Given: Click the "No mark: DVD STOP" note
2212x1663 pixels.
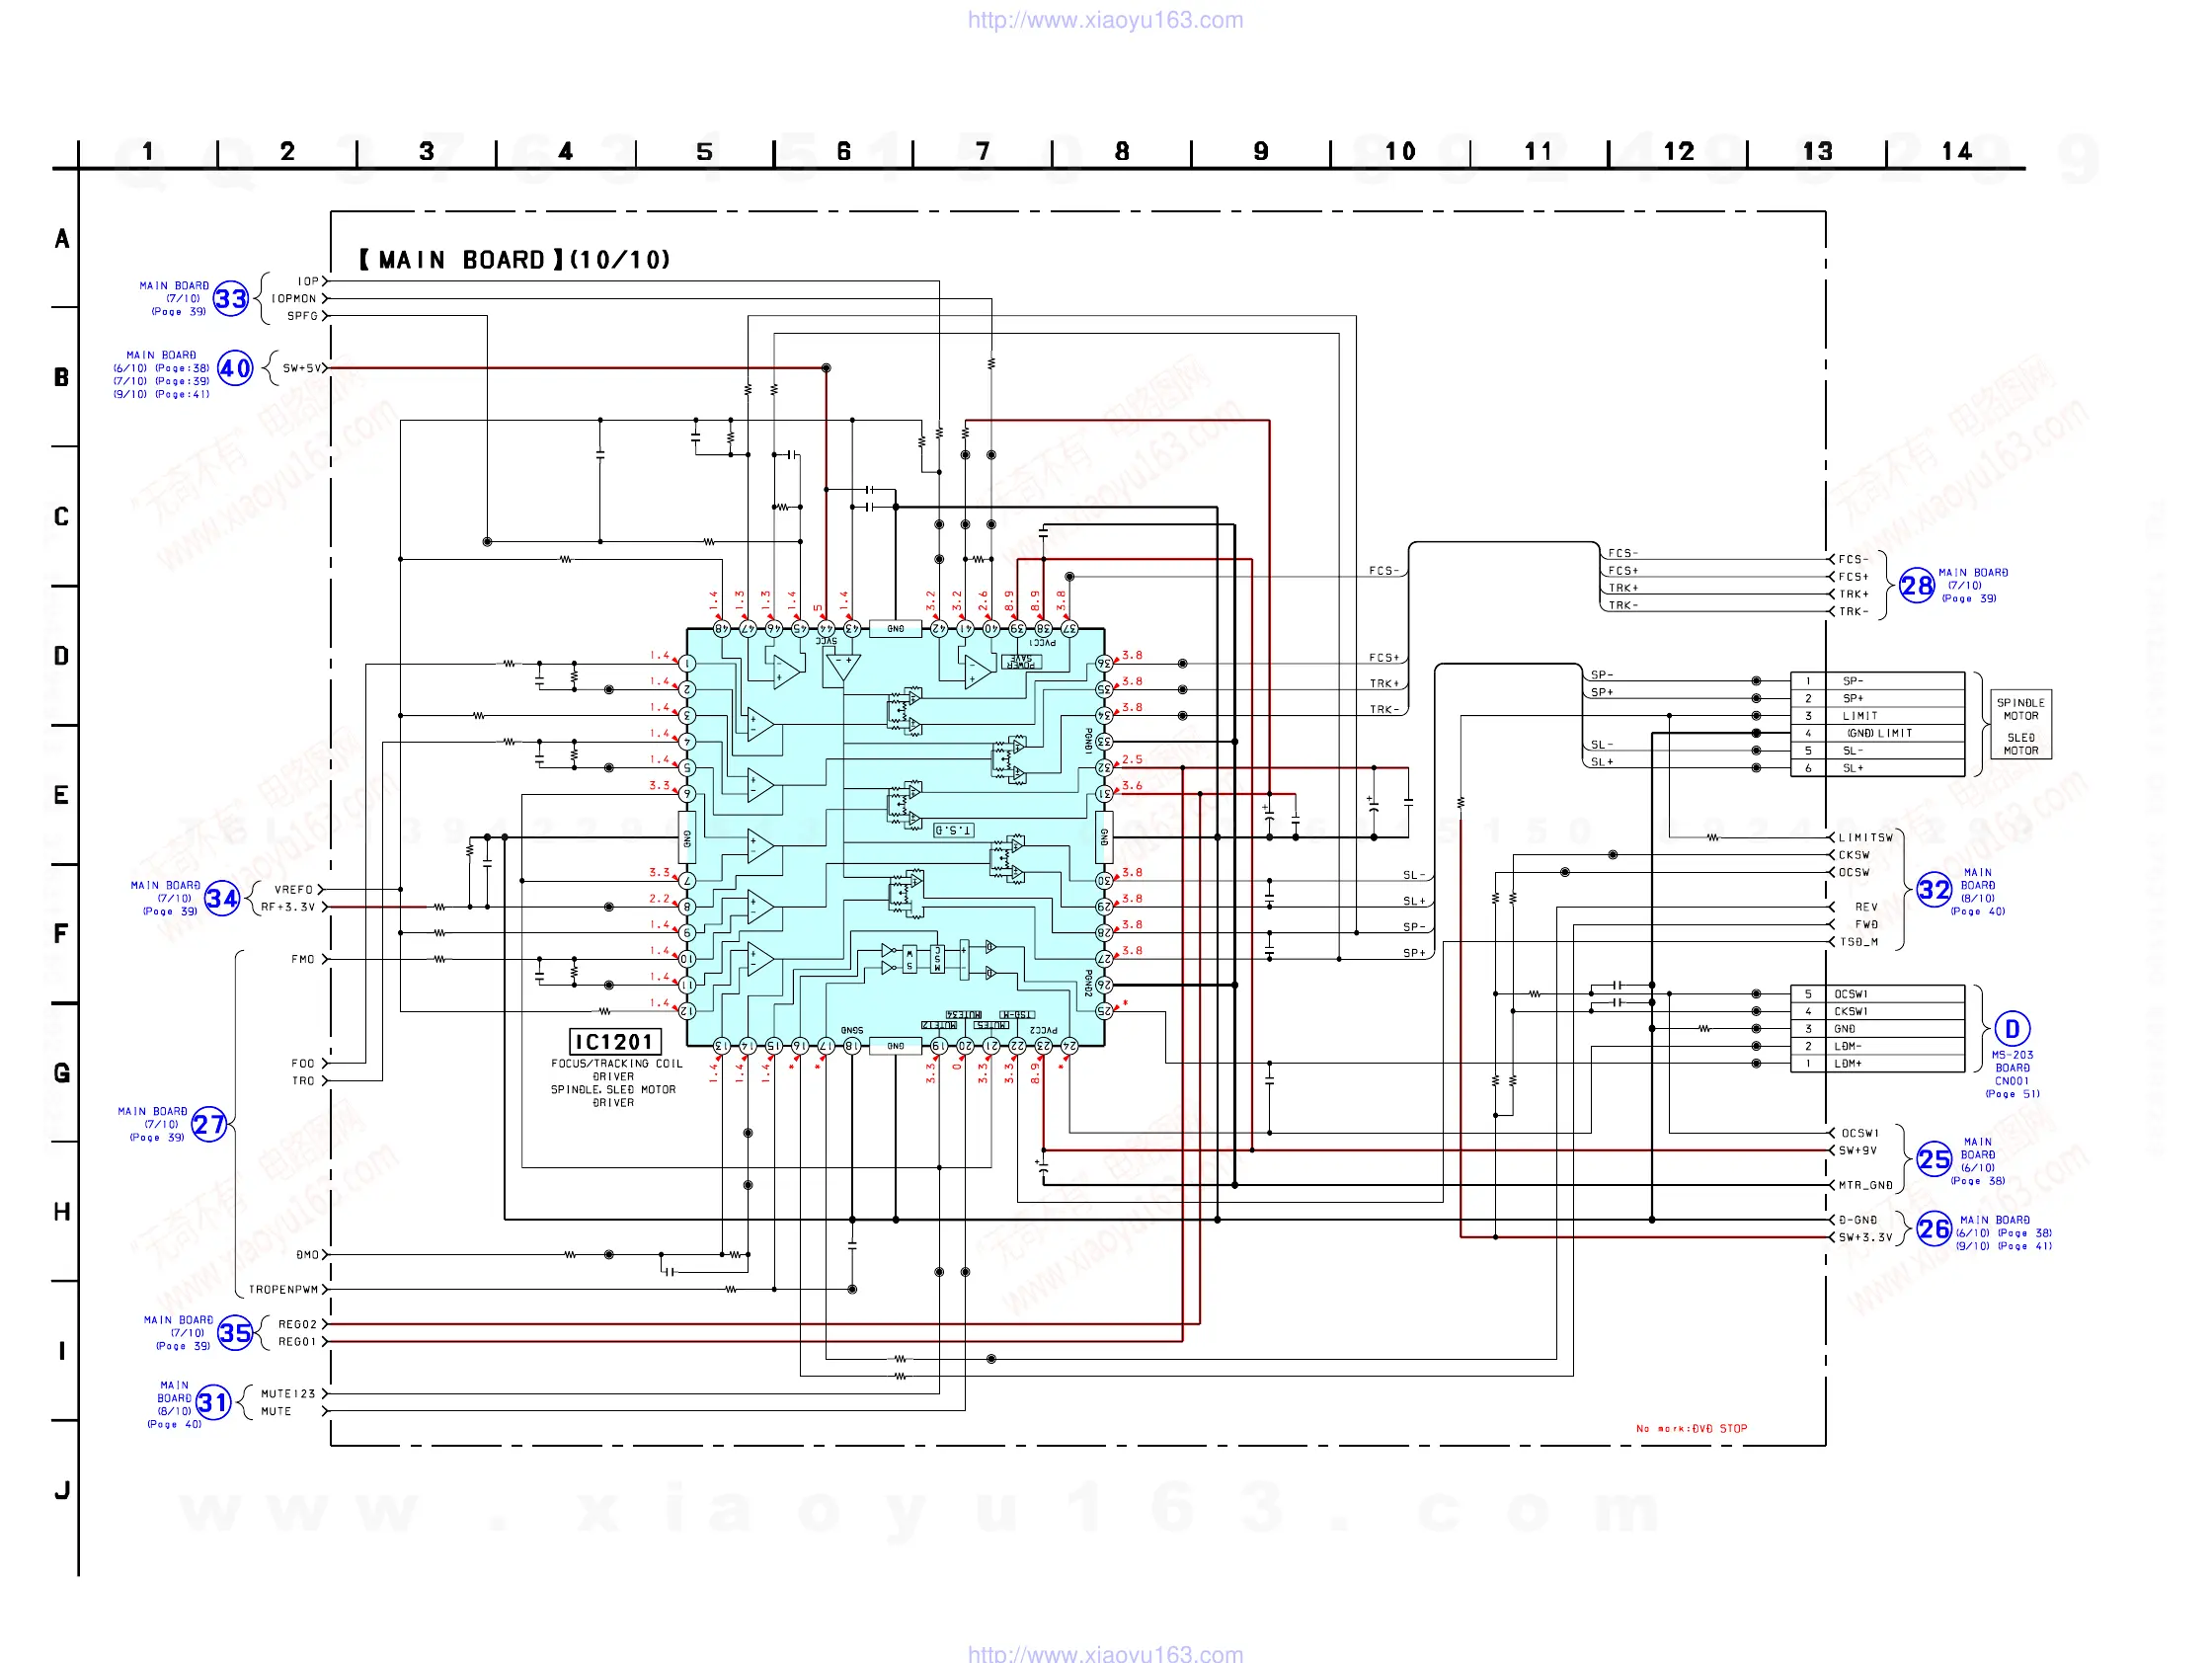Looking at the screenshot, I should pyautogui.click(x=1691, y=1428).
